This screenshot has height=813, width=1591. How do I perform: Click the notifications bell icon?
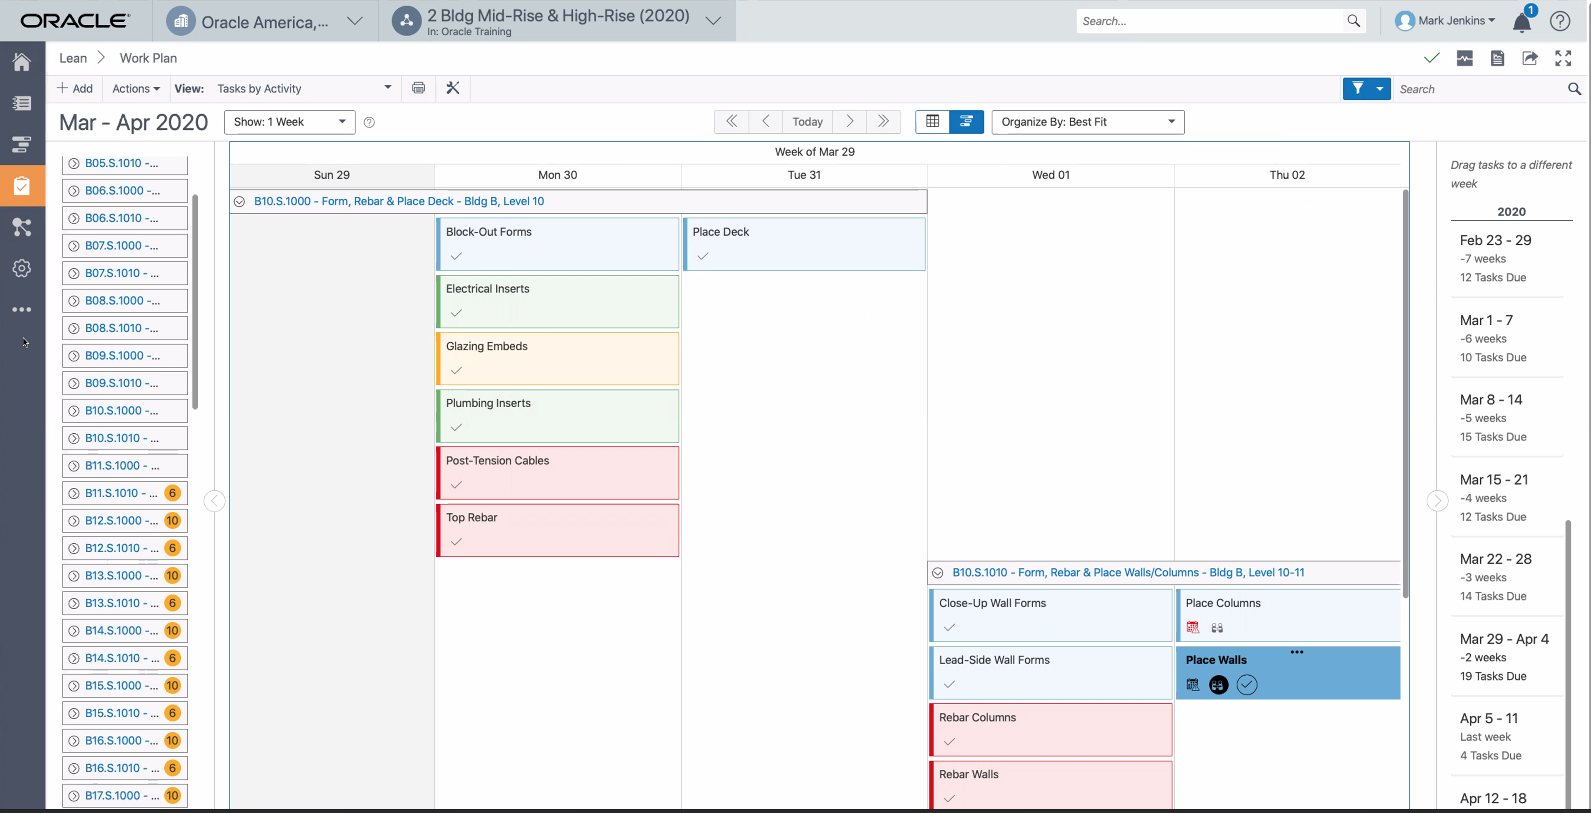[1521, 21]
